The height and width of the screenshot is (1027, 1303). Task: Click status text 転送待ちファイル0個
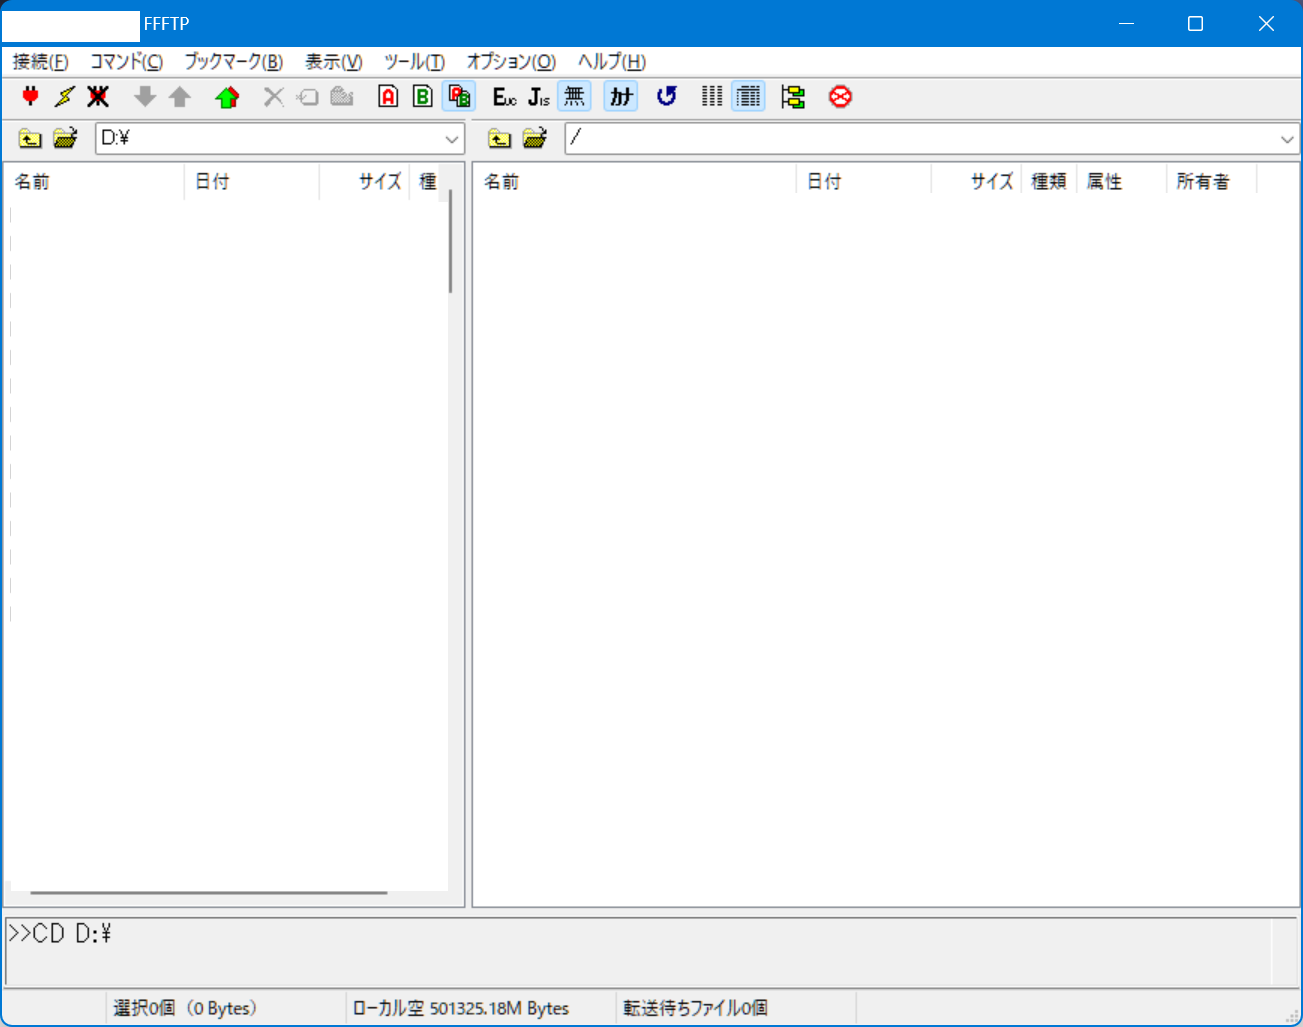pyautogui.click(x=696, y=1008)
